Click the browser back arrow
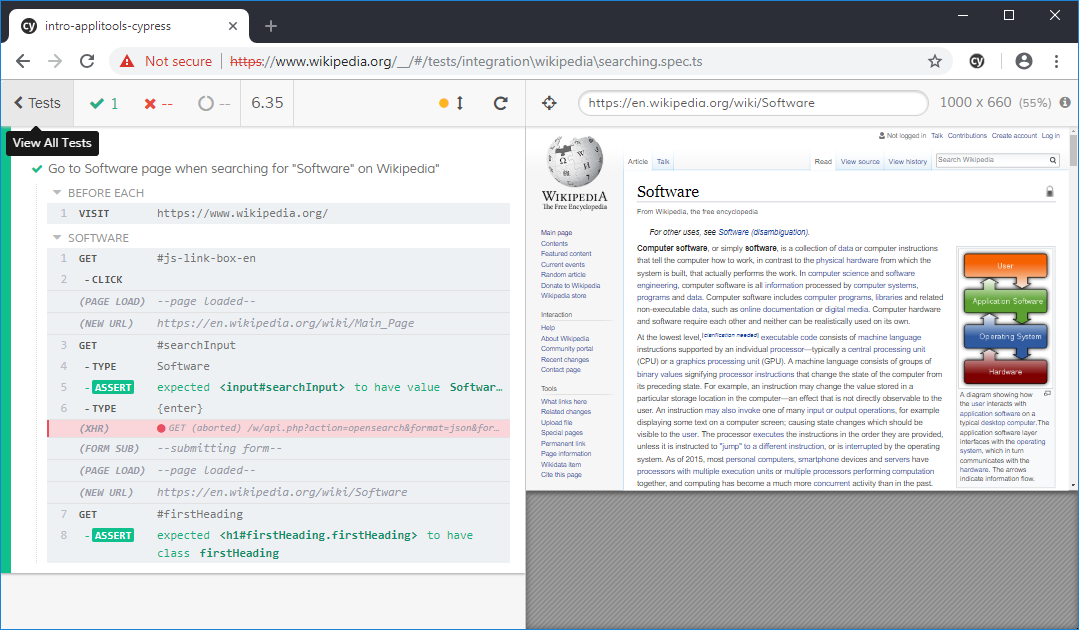Viewport: 1079px width, 630px height. pyautogui.click(x=23, y=61)
